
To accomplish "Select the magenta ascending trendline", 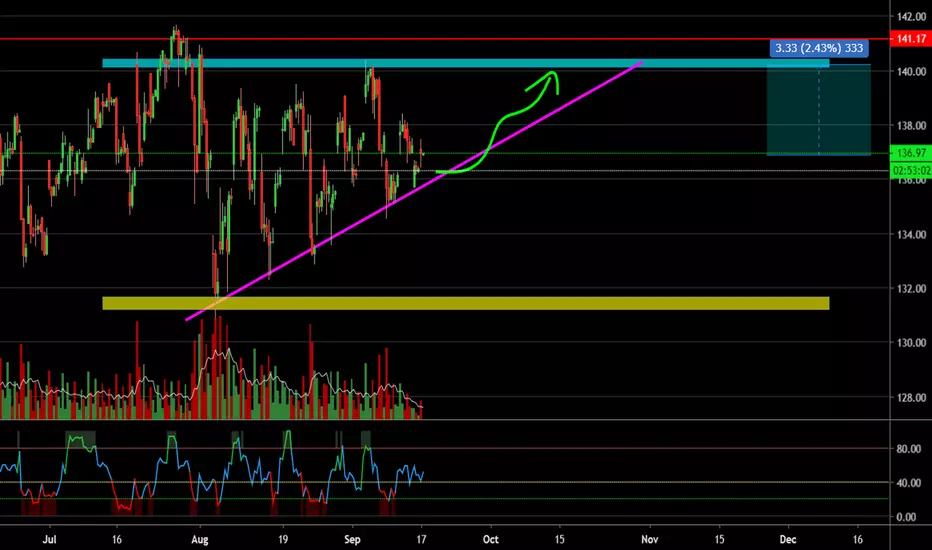I will click(x=414, y=190).
